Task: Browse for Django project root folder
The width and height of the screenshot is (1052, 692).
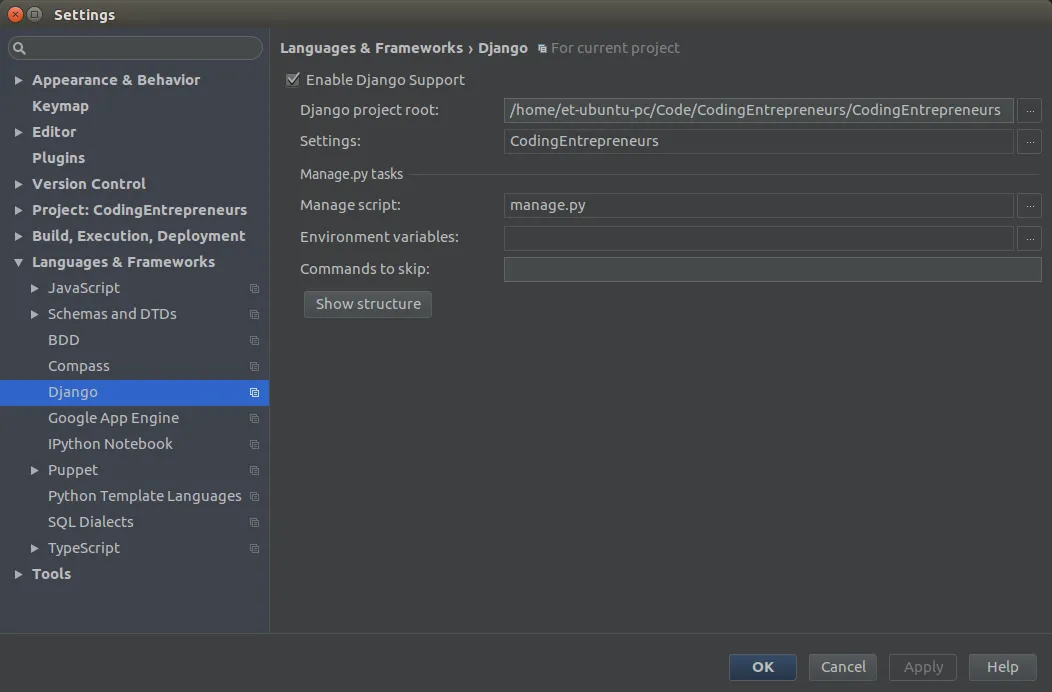Action: click(x=1029, y=110)
